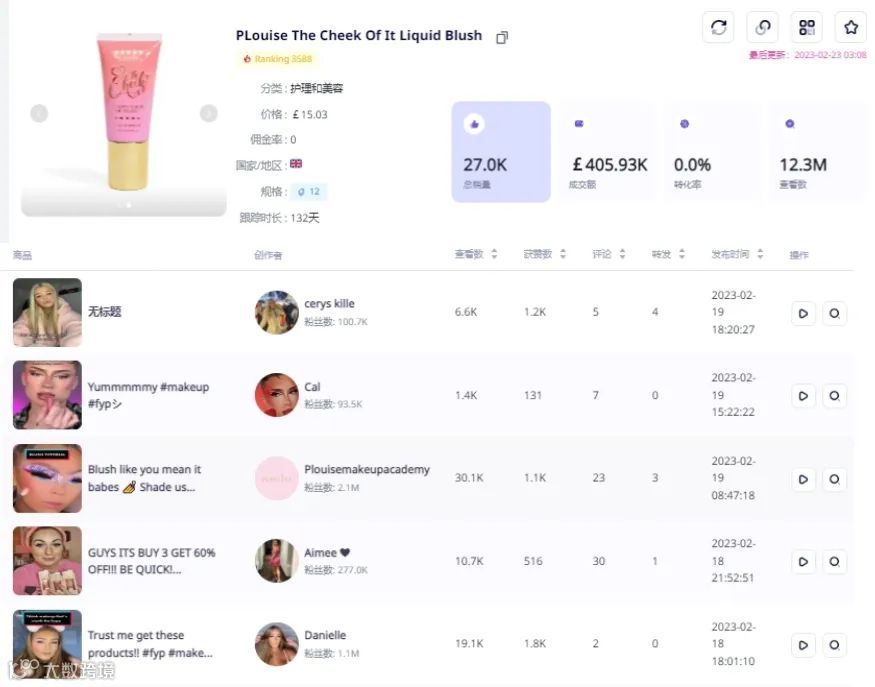Click search icon in Cal row
Viewport: 875px width, 687px height.
(834, 396)
